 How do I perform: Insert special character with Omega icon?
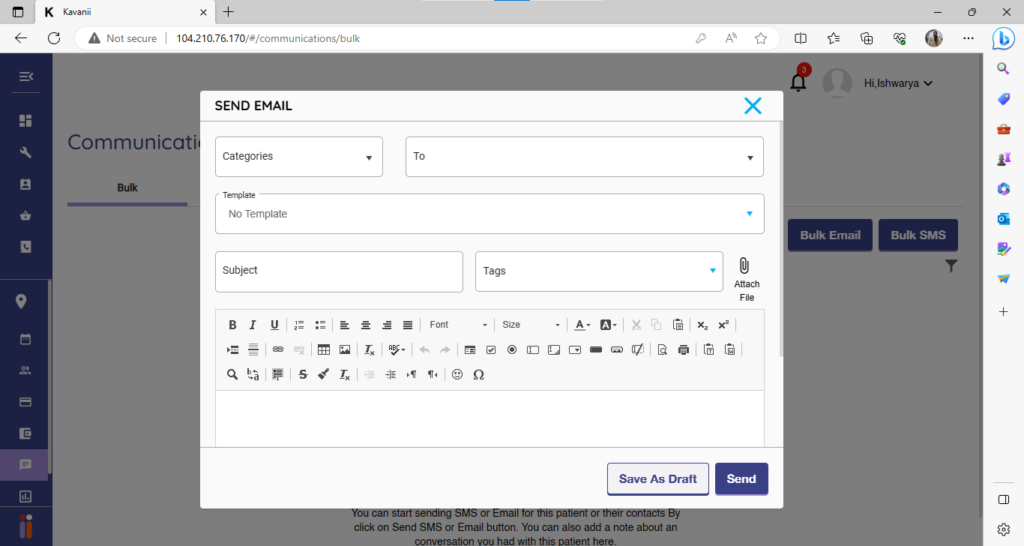[478, 375]
